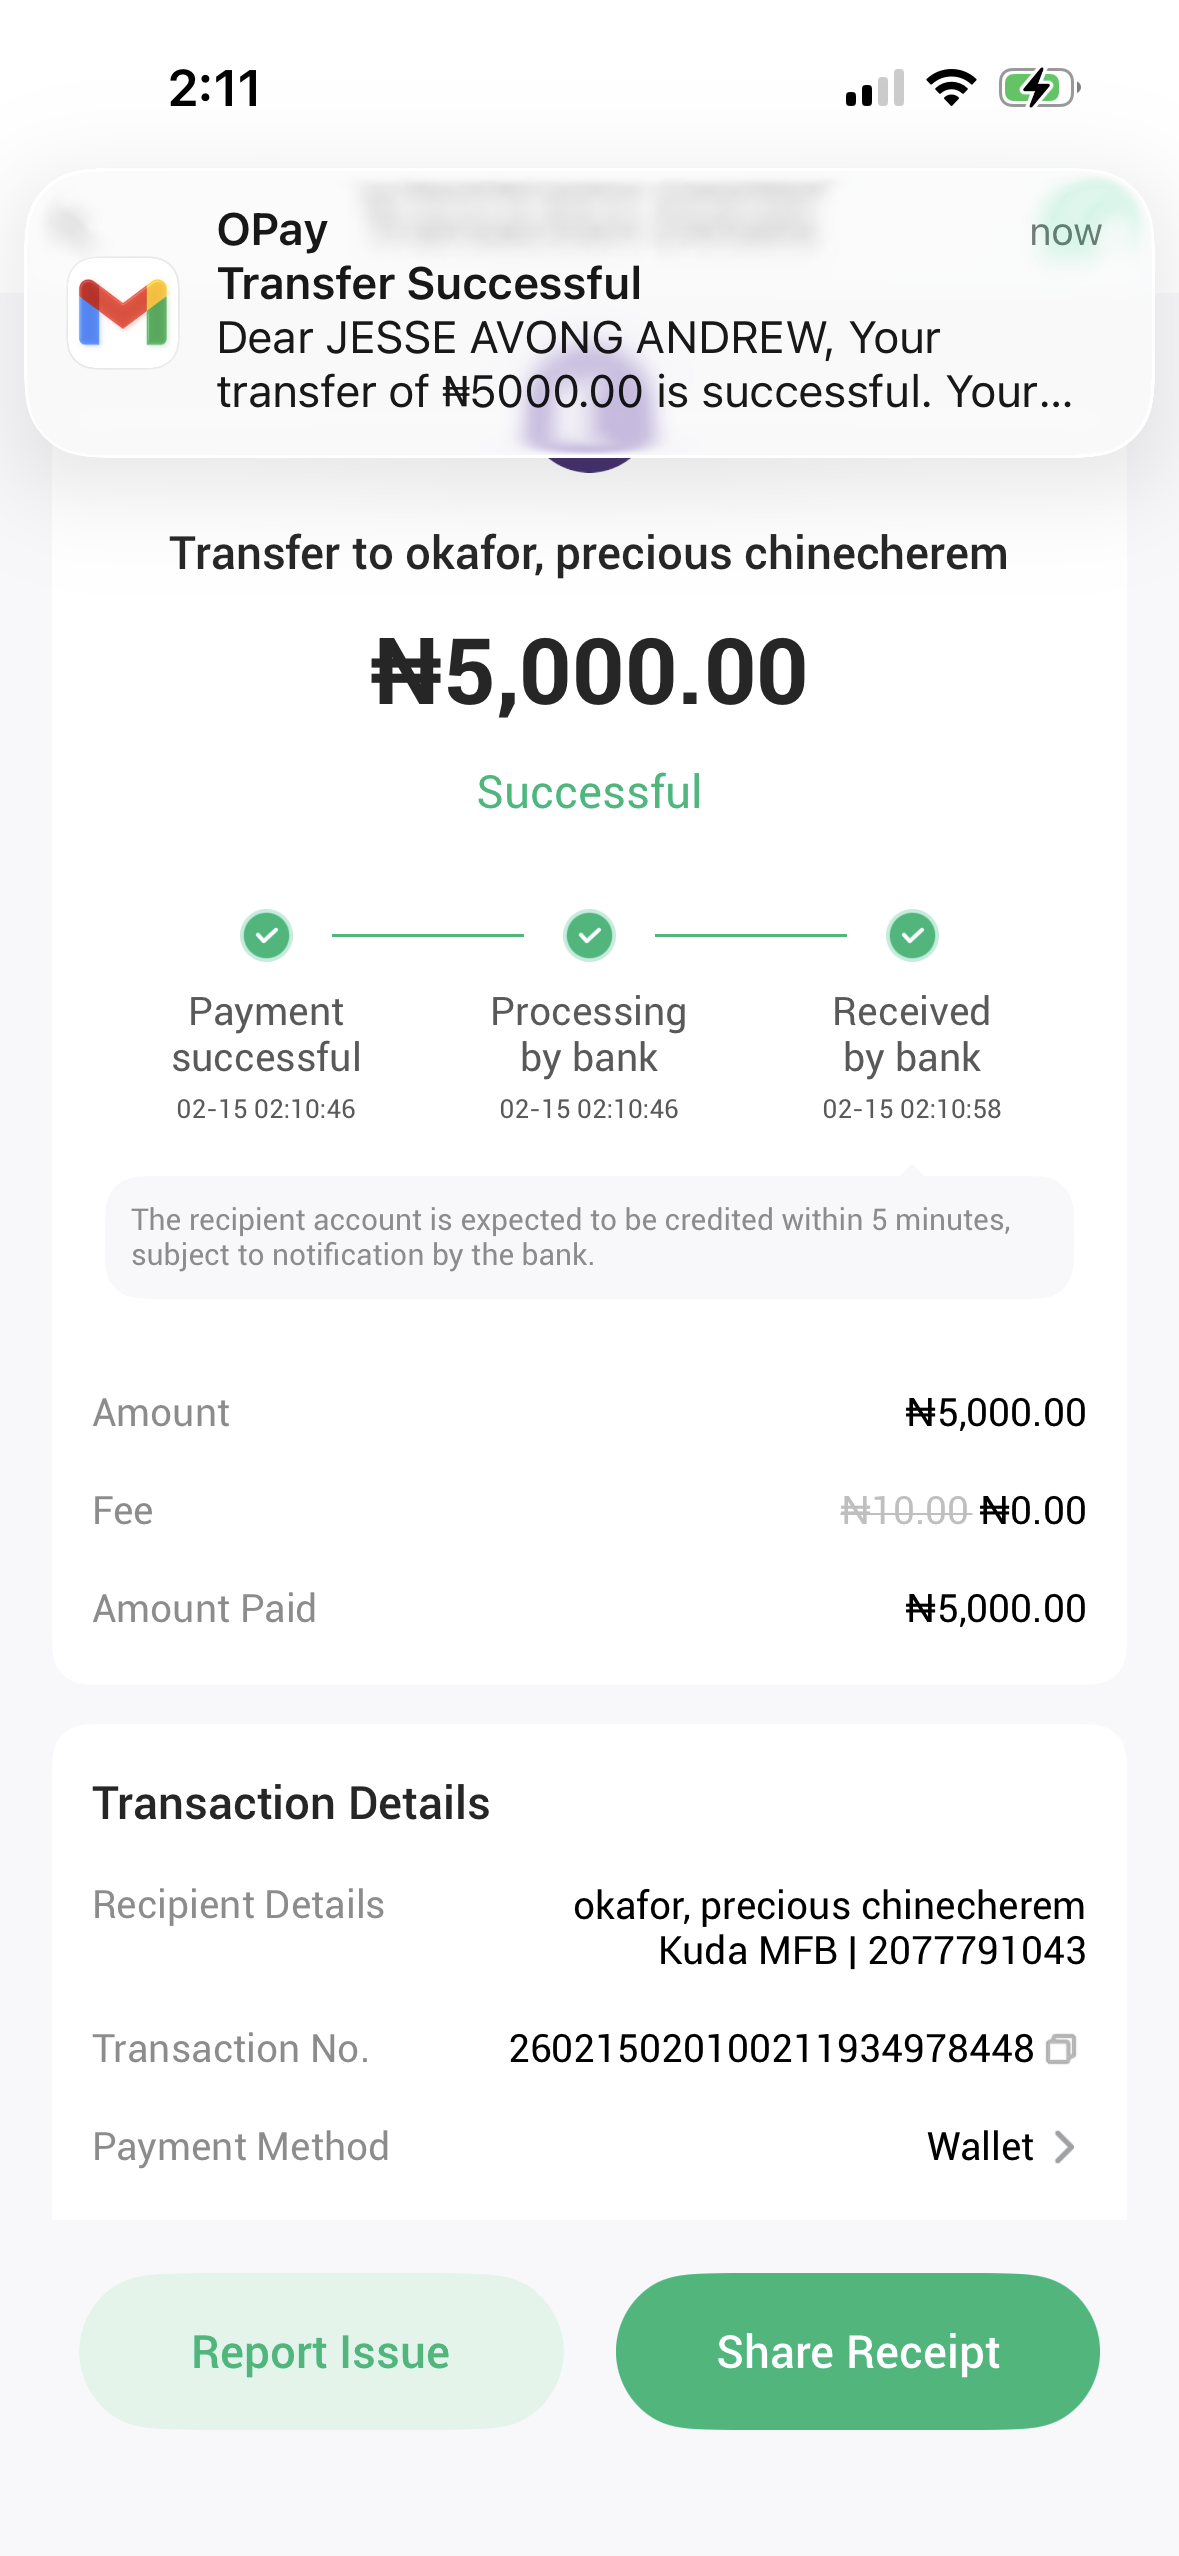Tap the cellular signal bars
This screenshot has width=1179, height=2556.
[x=875, y=88]
